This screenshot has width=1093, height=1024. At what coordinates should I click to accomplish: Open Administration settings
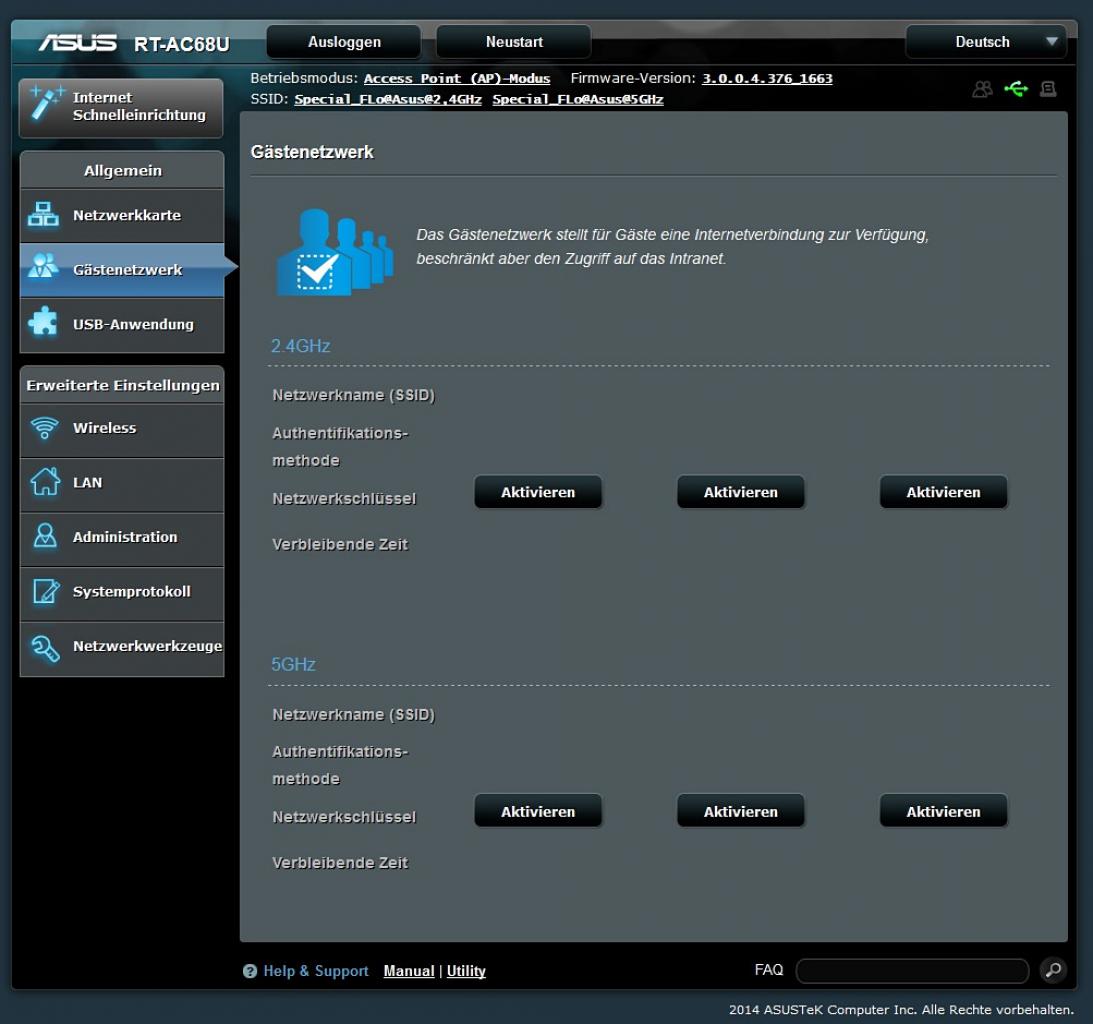122,538
